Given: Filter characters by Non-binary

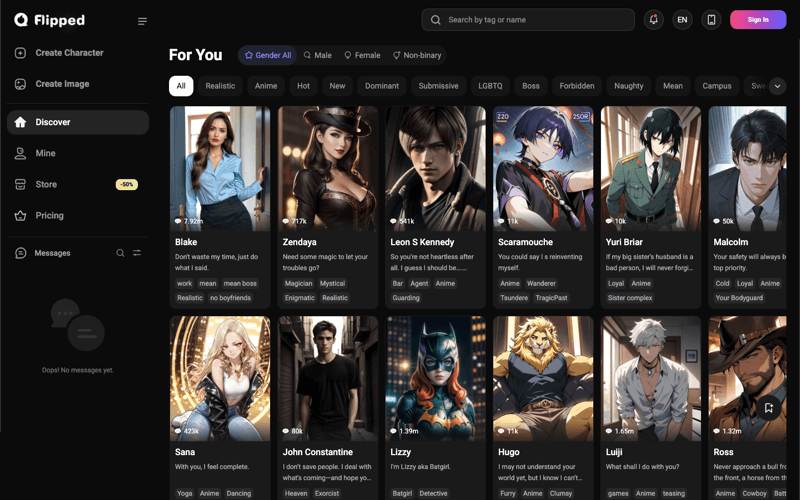Looking at the screenshot, I should pos(417,55).
